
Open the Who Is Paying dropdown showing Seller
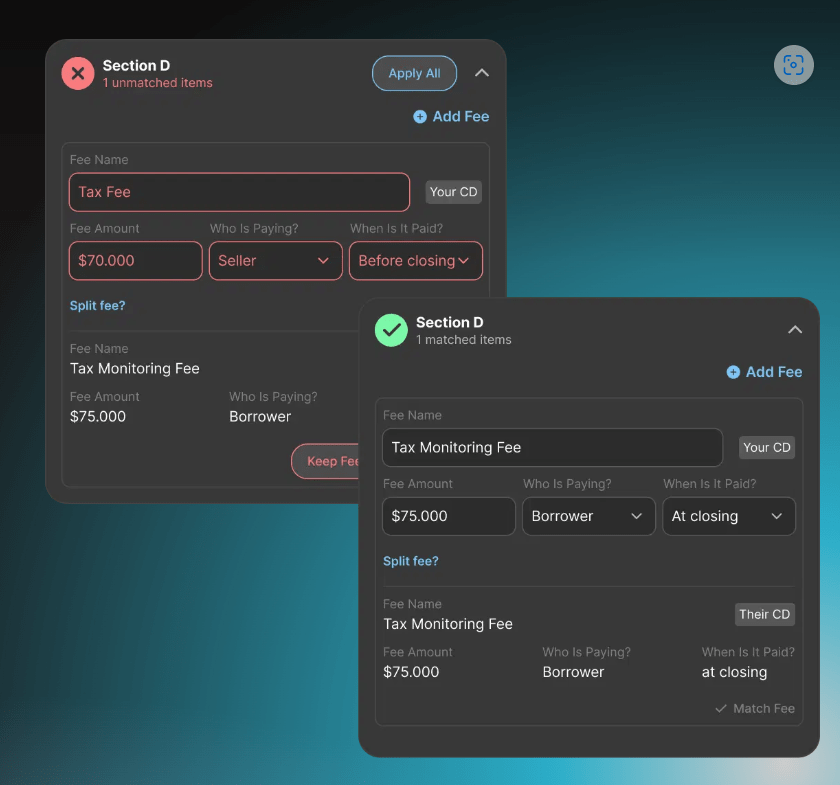(x=276, y=261)
